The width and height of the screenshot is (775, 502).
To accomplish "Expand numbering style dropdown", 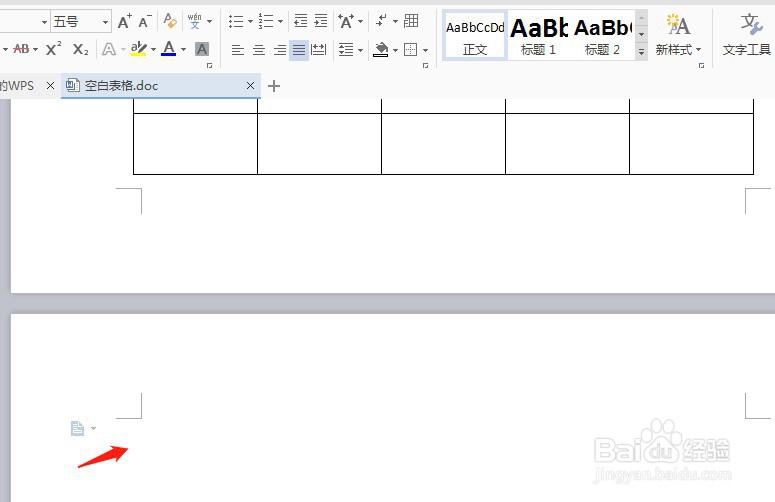I will tap(280, 22).
